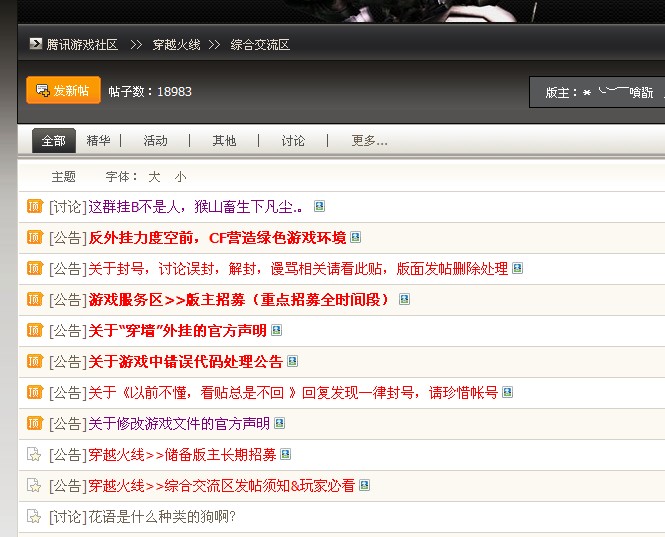Screen dimensions: 665x537
Task: Open post 花语是什么种类的狗啊?
Action: click(x=162, y=517)
